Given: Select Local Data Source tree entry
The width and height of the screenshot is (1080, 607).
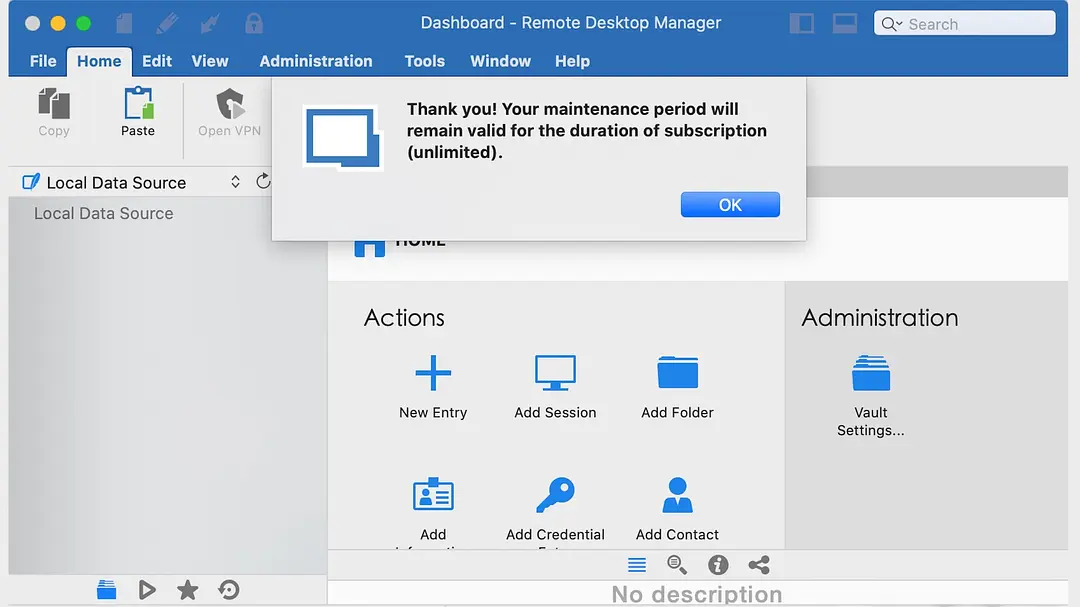Looking at the screenshot, I should point(104,214).
